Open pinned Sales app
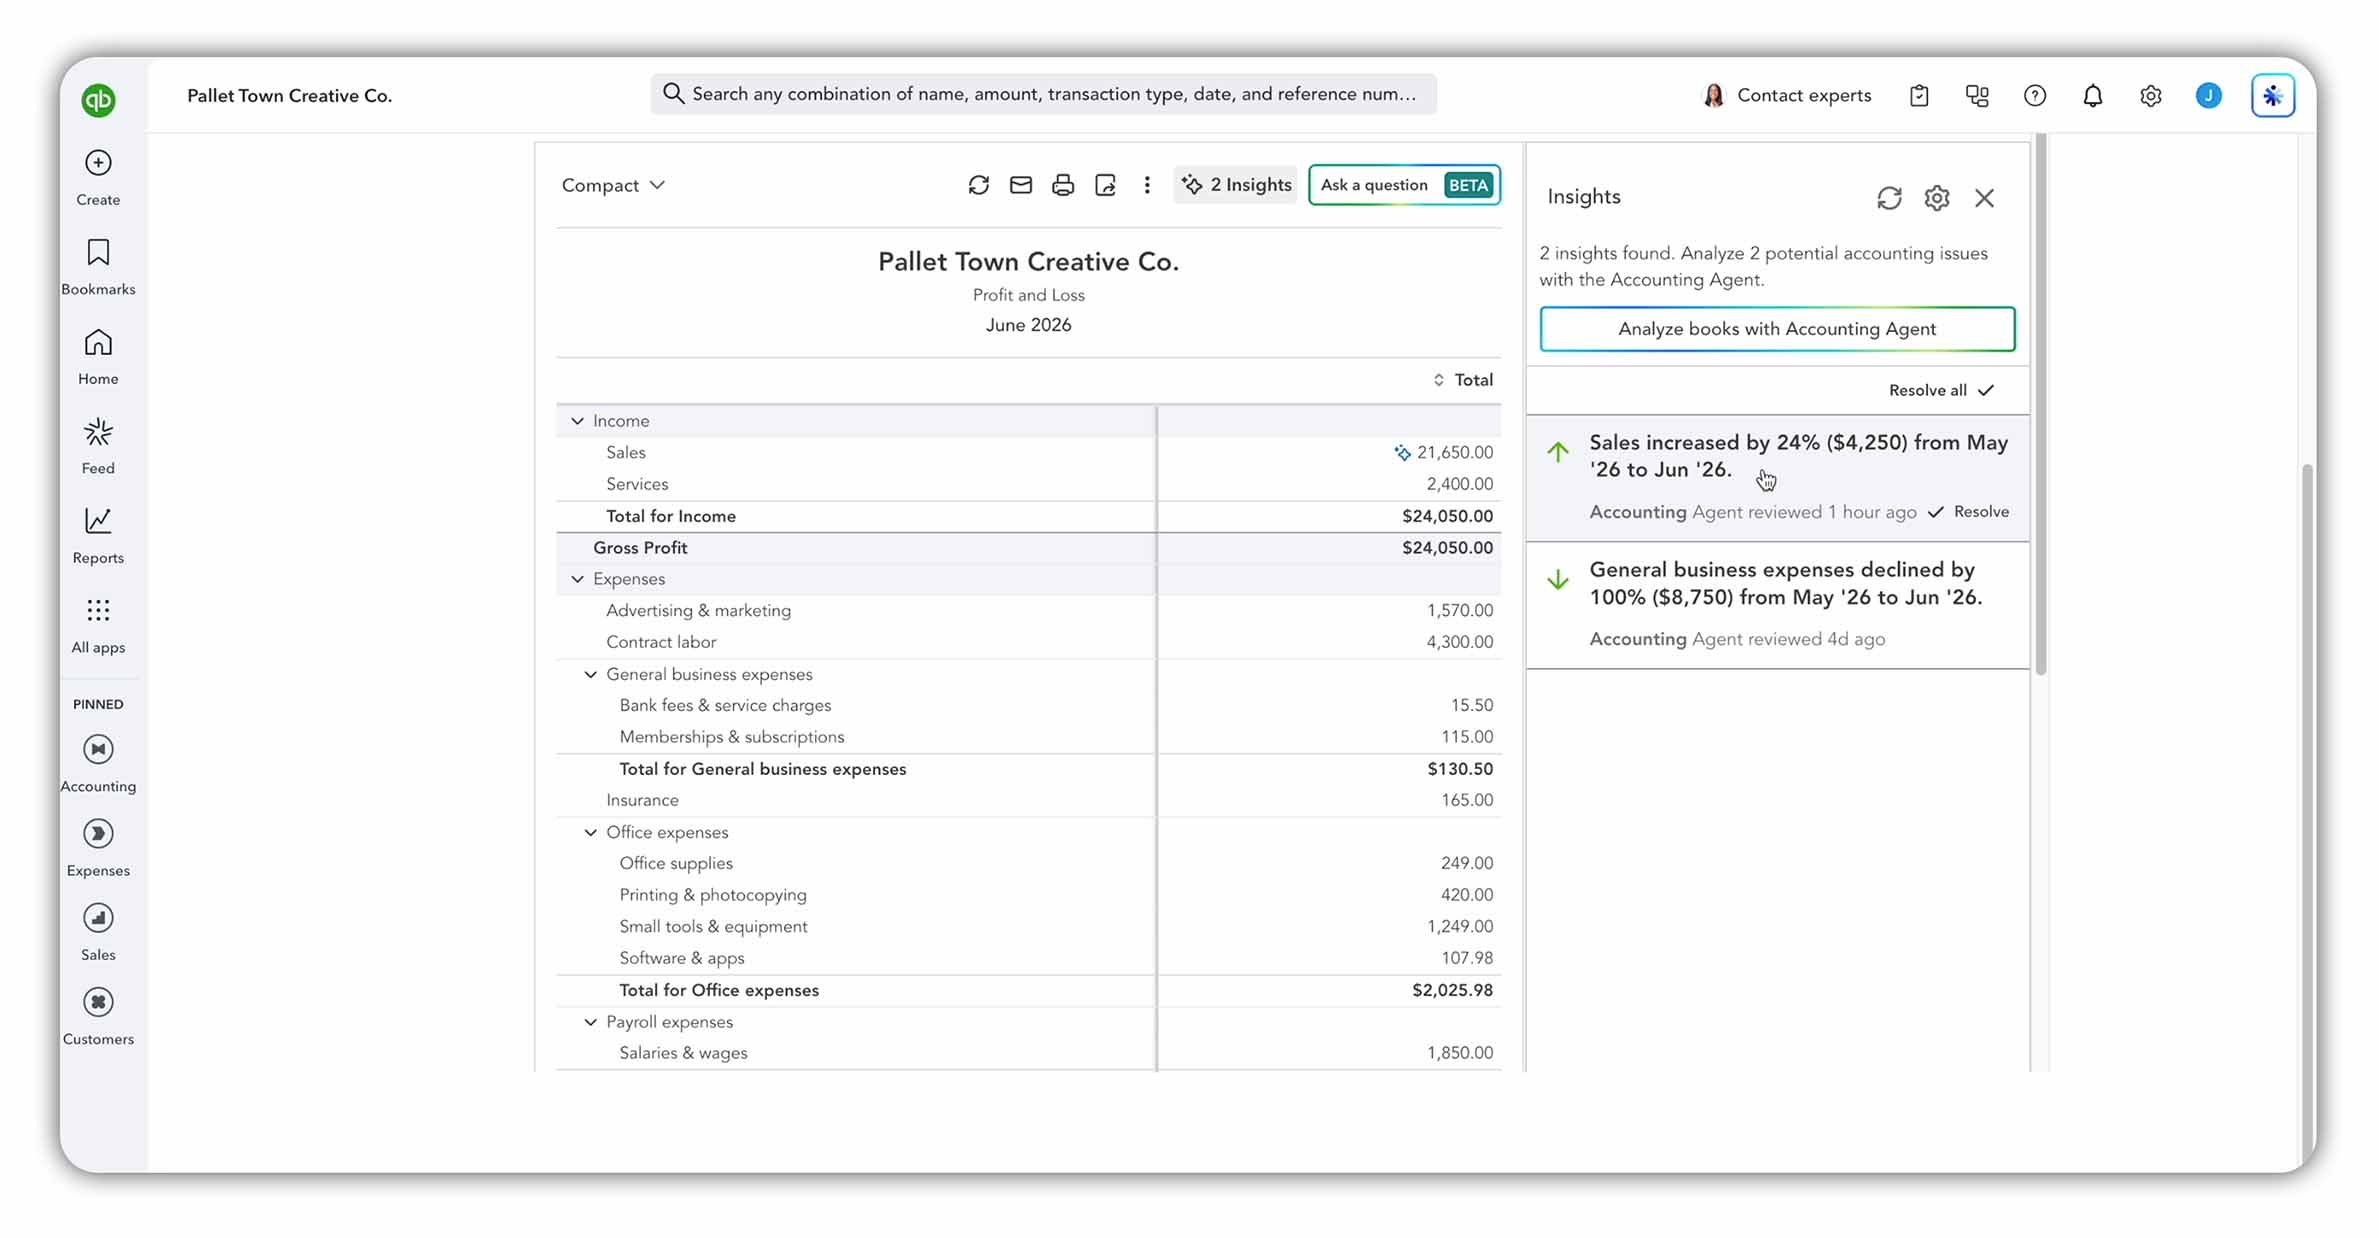The image size is (2379, 1238). pos(98,933)
